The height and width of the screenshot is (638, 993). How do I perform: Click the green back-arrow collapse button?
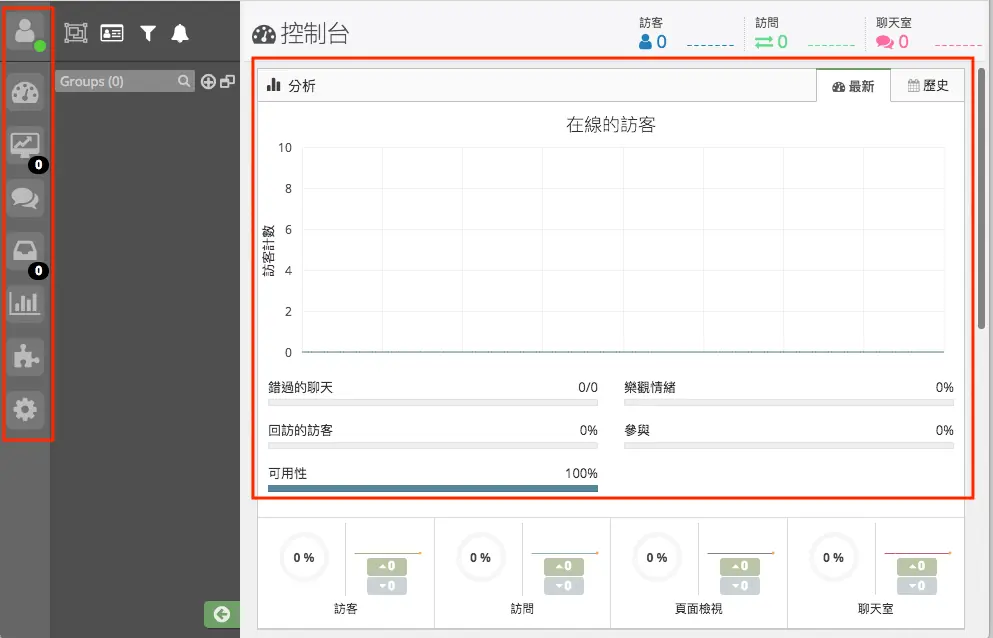pos(222,614)
